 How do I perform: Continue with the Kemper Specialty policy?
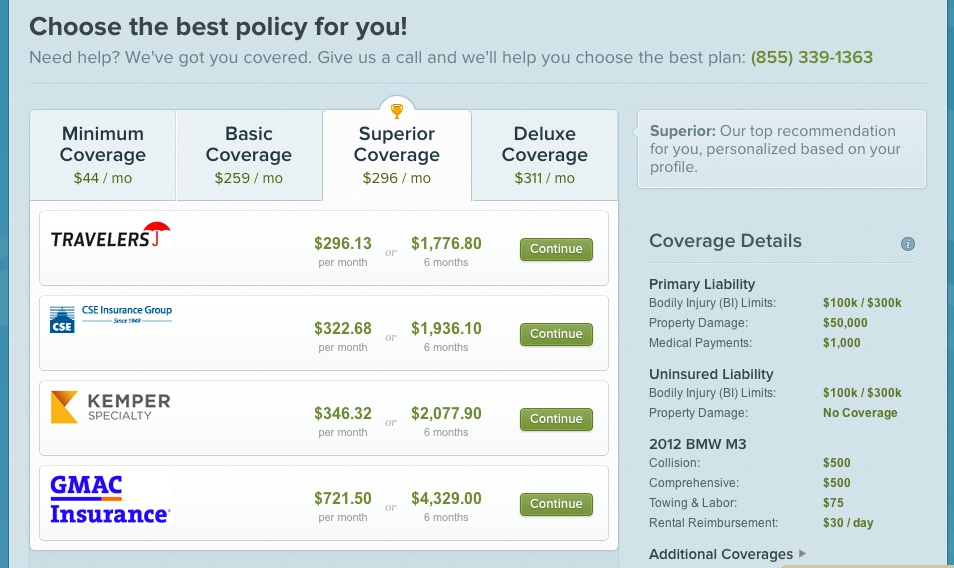[x=556, y=420]
